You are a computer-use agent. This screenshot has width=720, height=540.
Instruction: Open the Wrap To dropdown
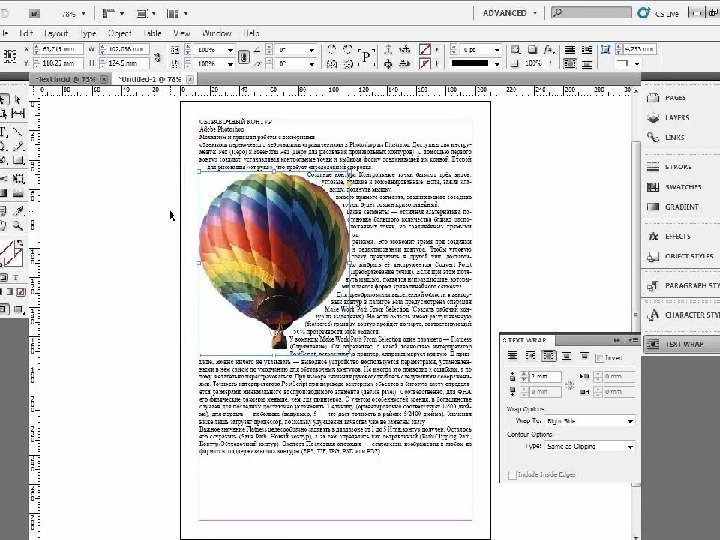[x=590, y=421]
